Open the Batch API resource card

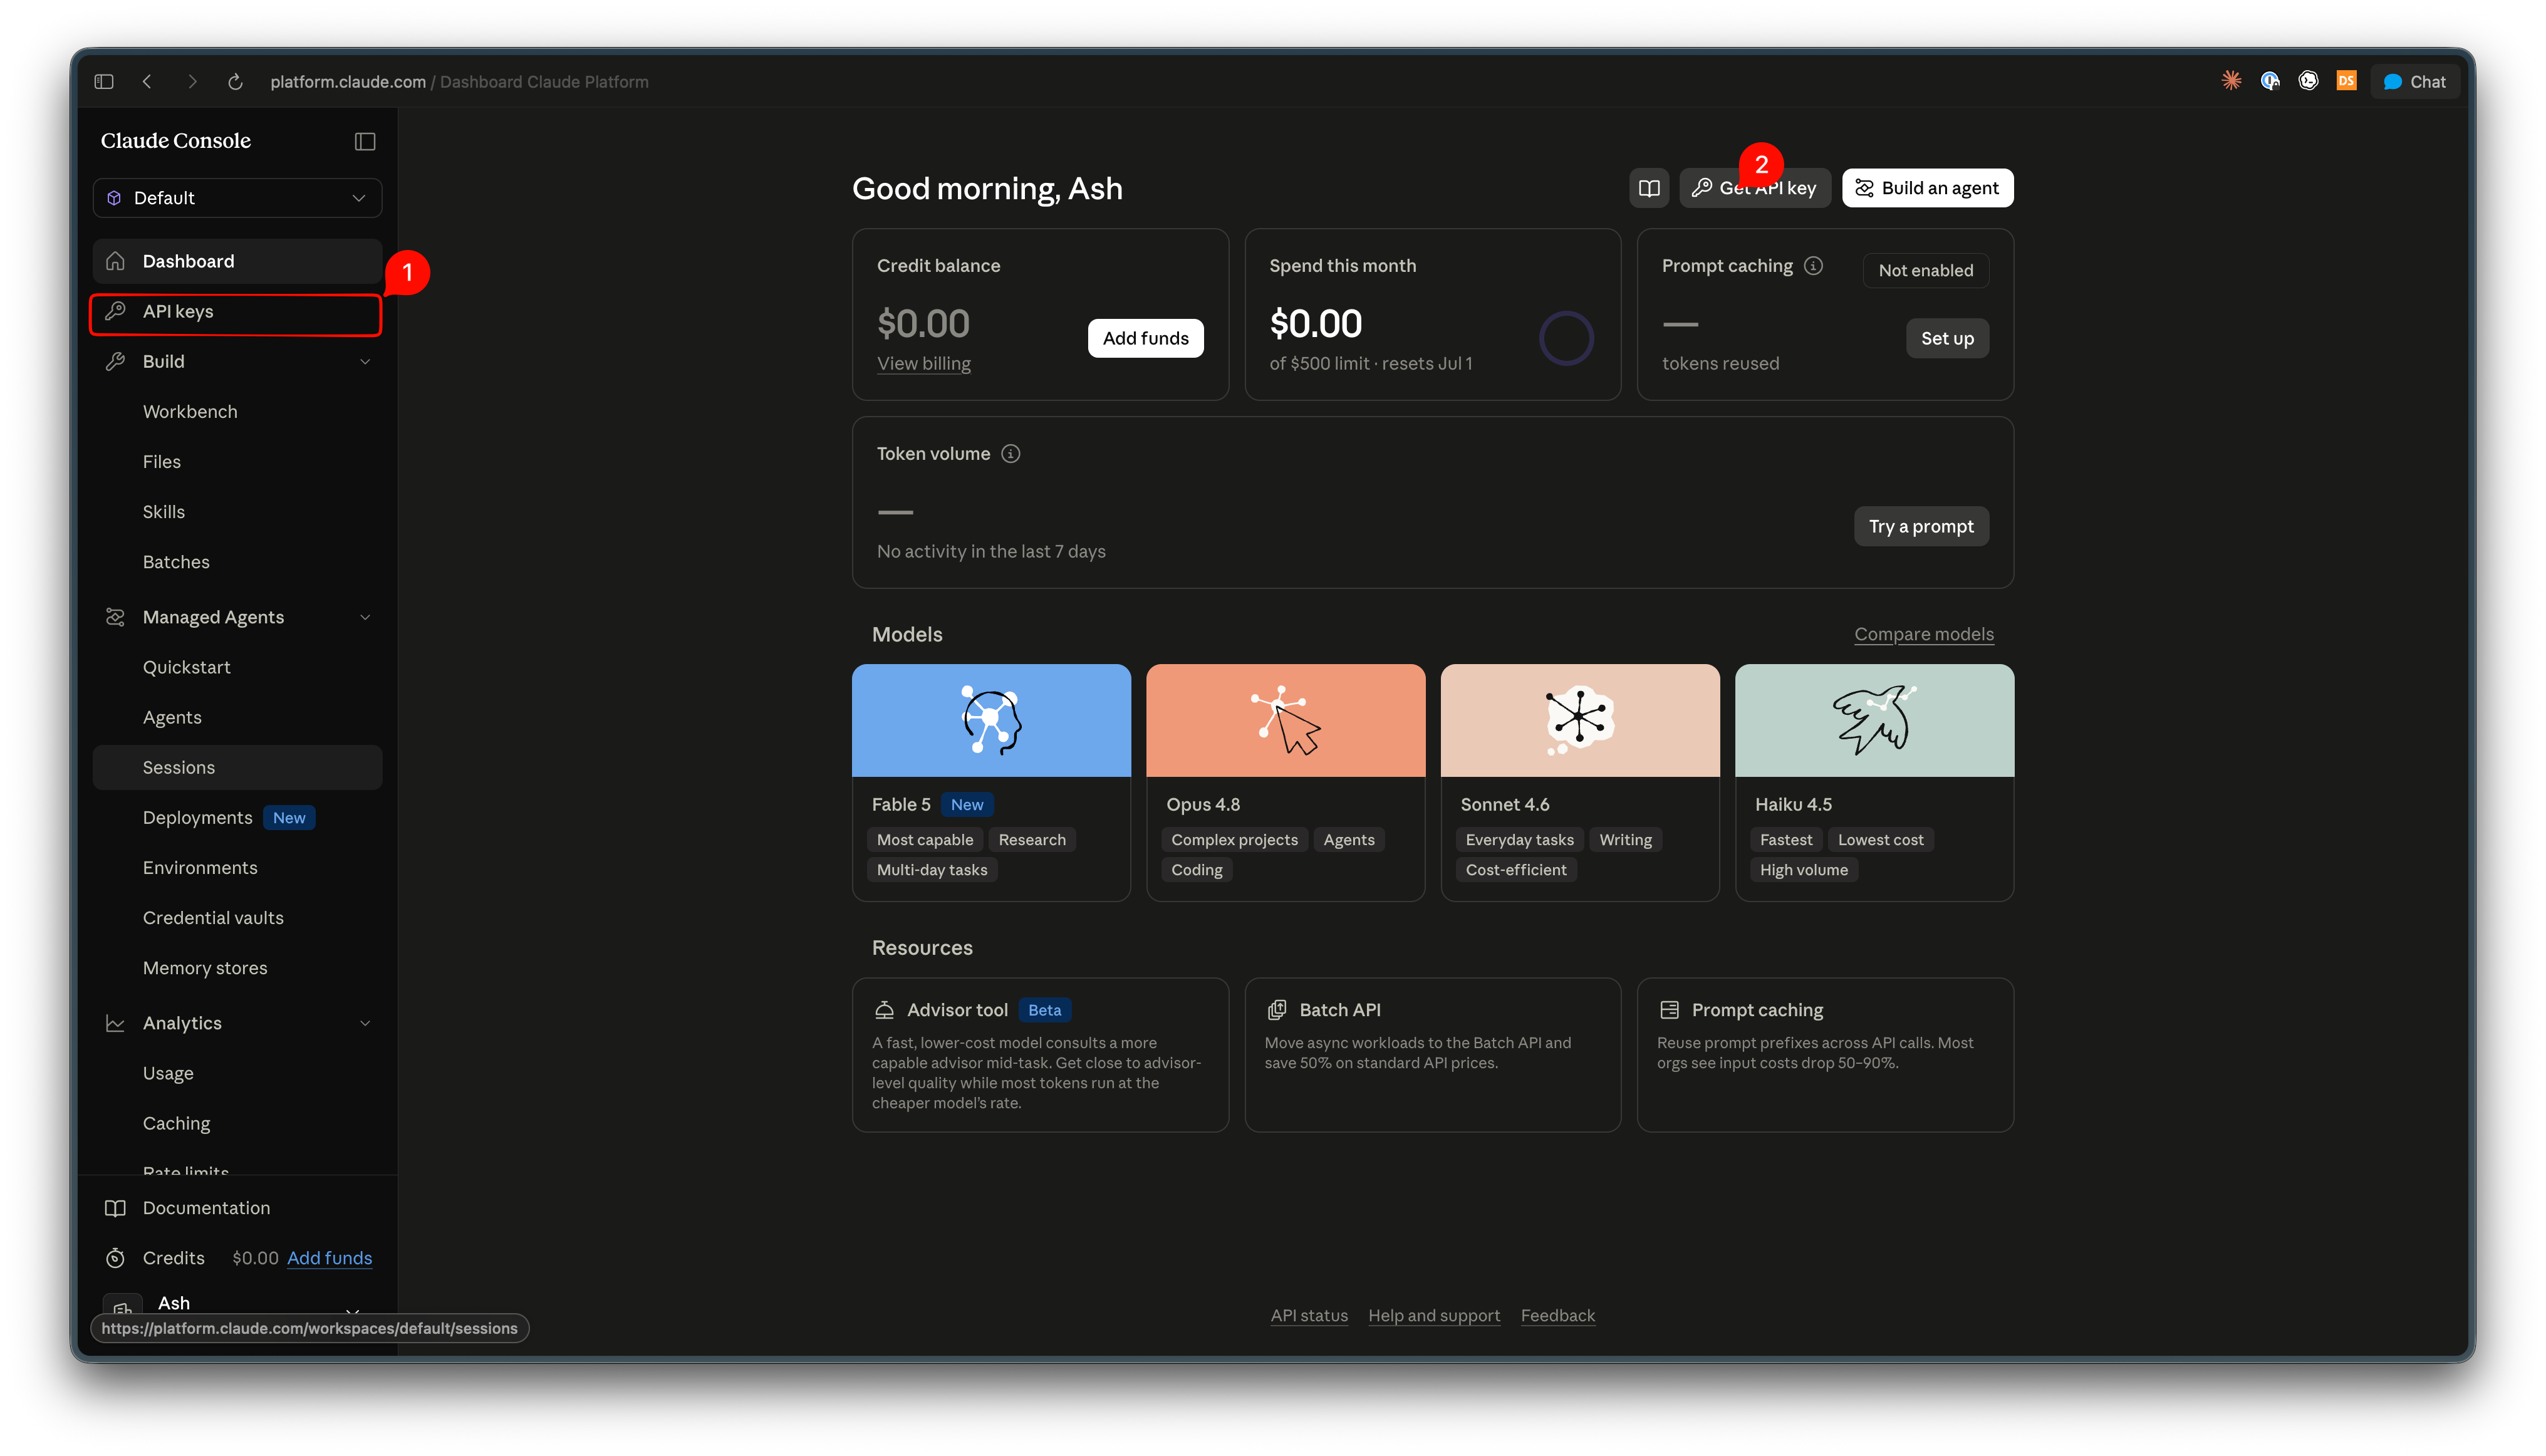[x=1432, y=1055]
